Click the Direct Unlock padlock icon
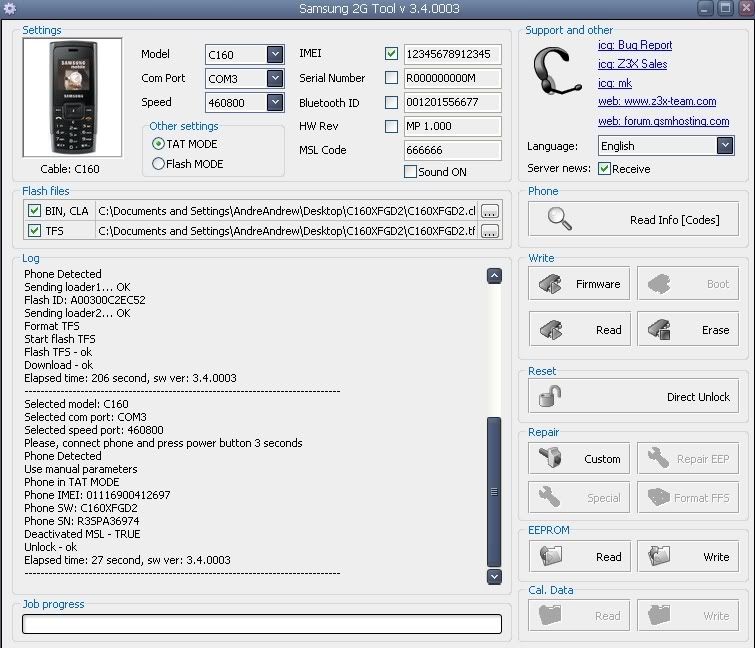Viewport: 755px width, 648px height. point(550,396)
